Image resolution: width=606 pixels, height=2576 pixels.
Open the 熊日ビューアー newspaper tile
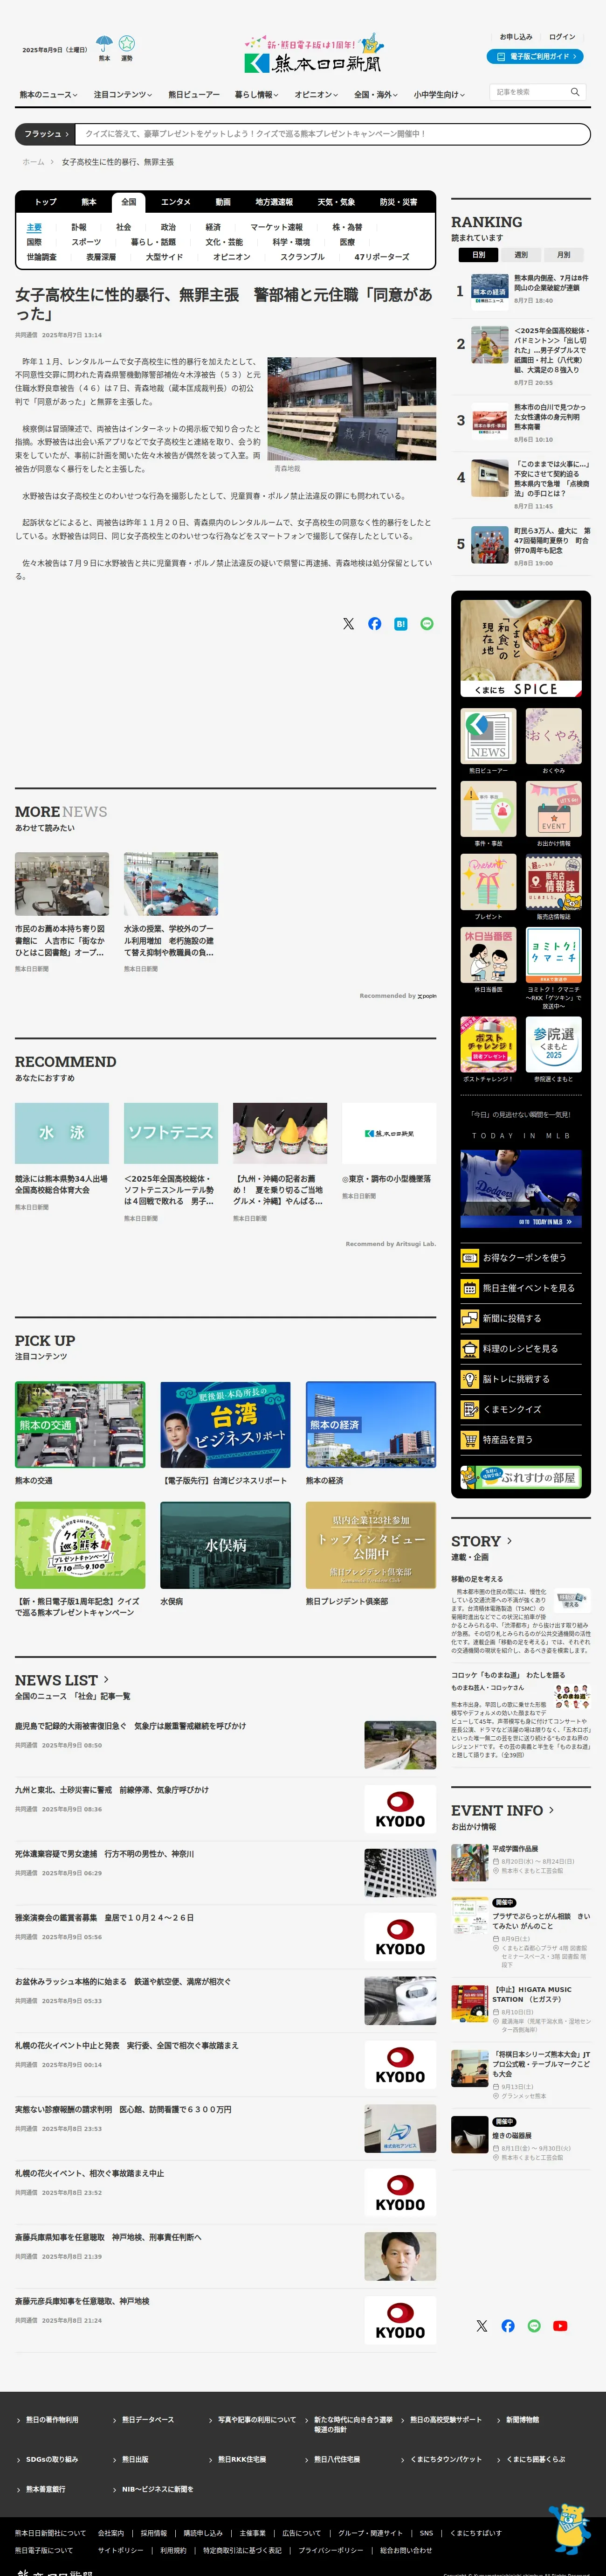pyautogui.click(x=488, y=737)
